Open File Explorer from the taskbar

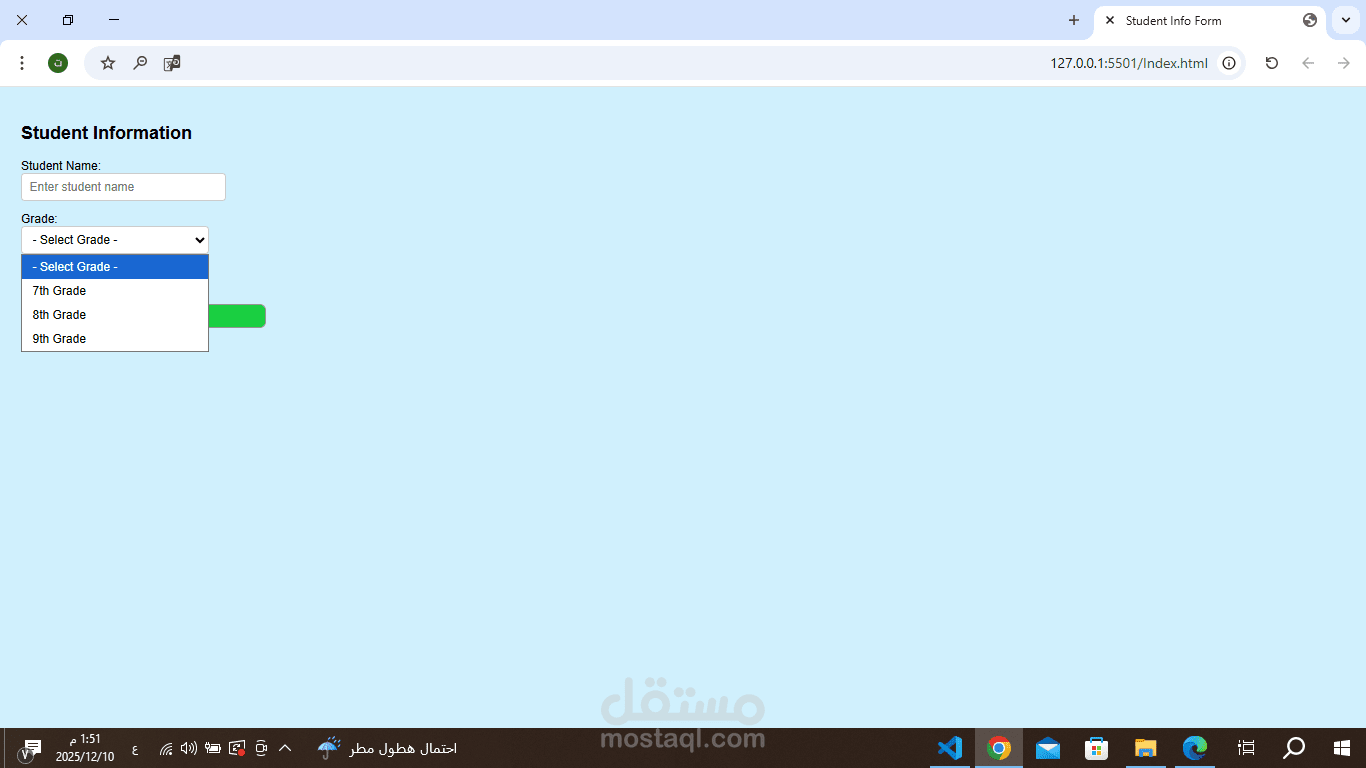pos(1146,748)
